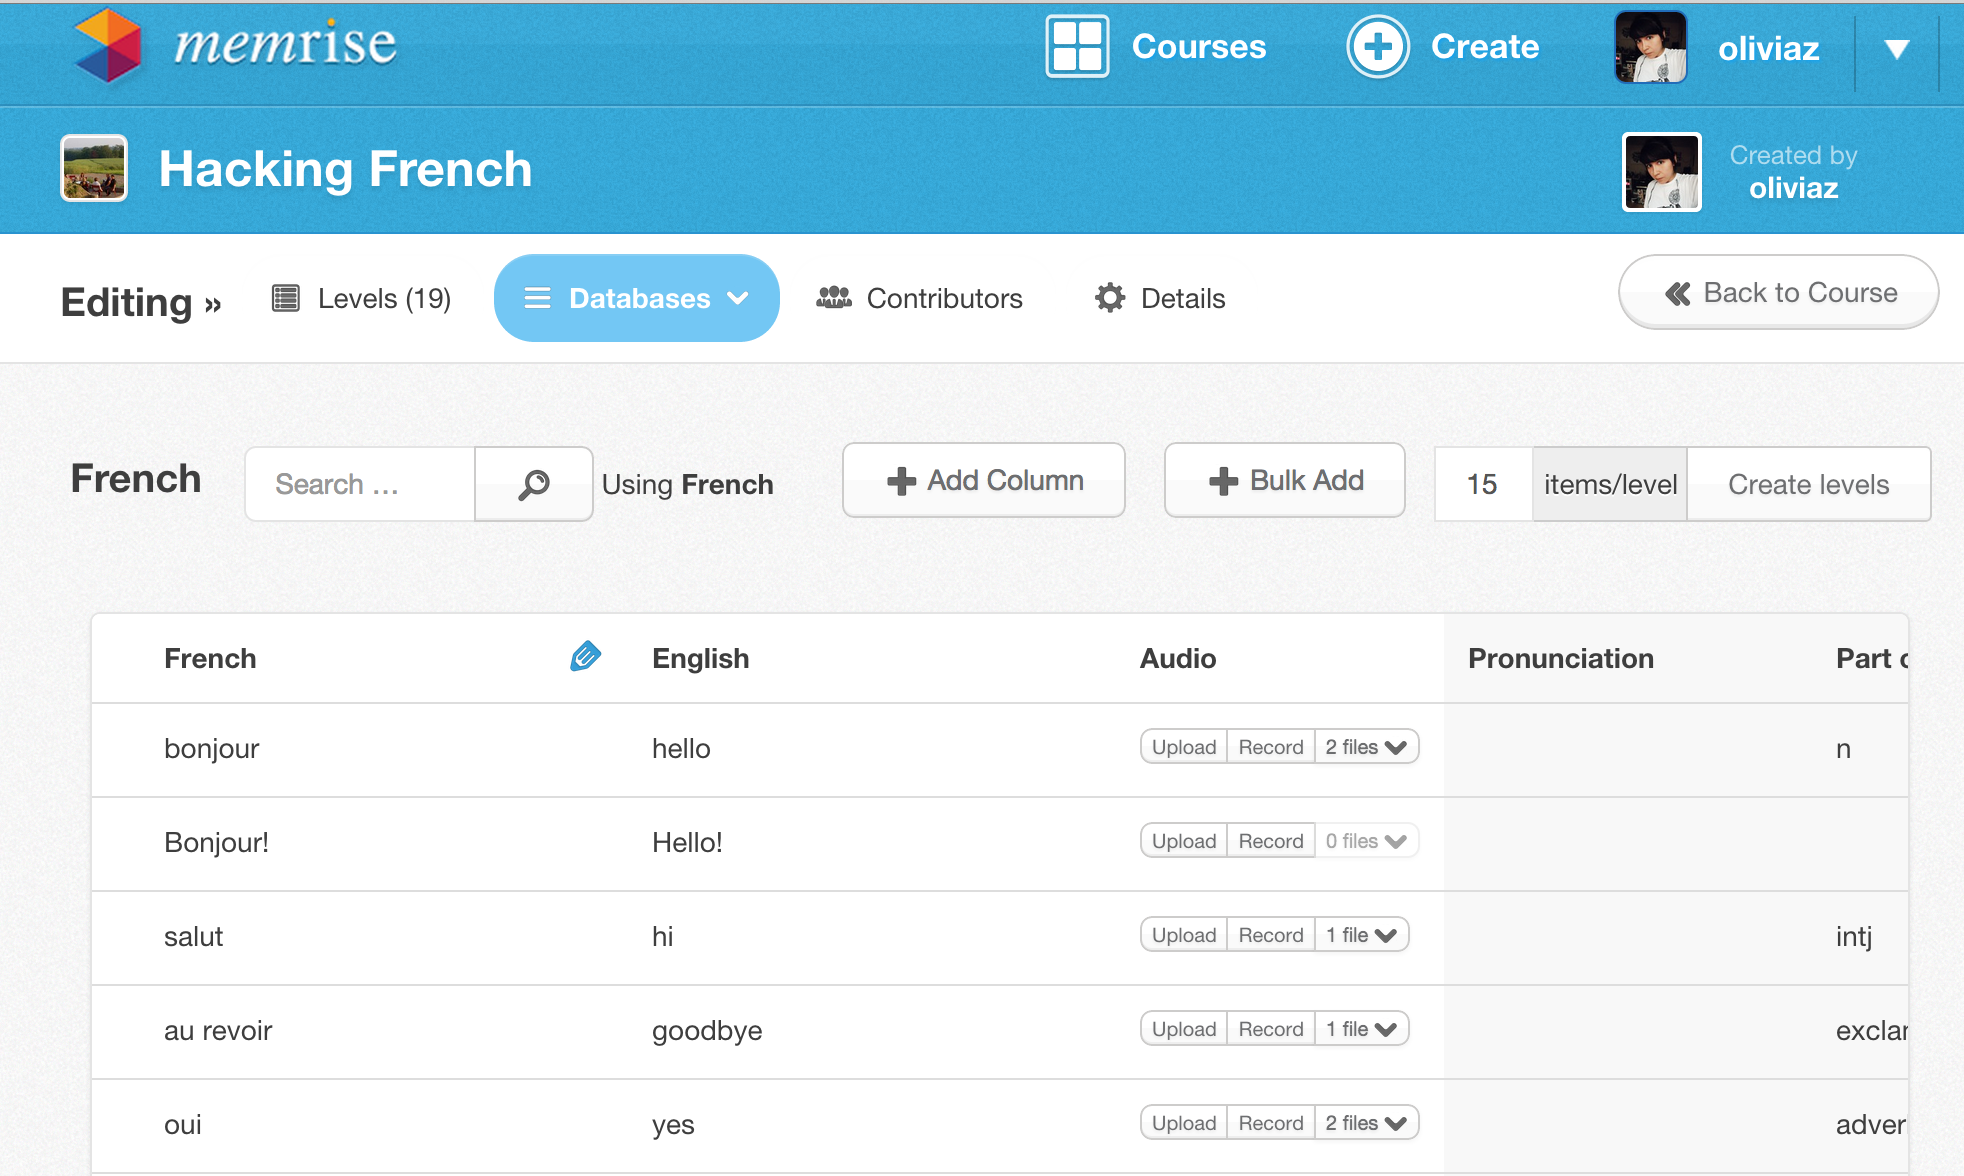Click the Memrise logo
The image size is (1964, 1176).
point(234,45)
